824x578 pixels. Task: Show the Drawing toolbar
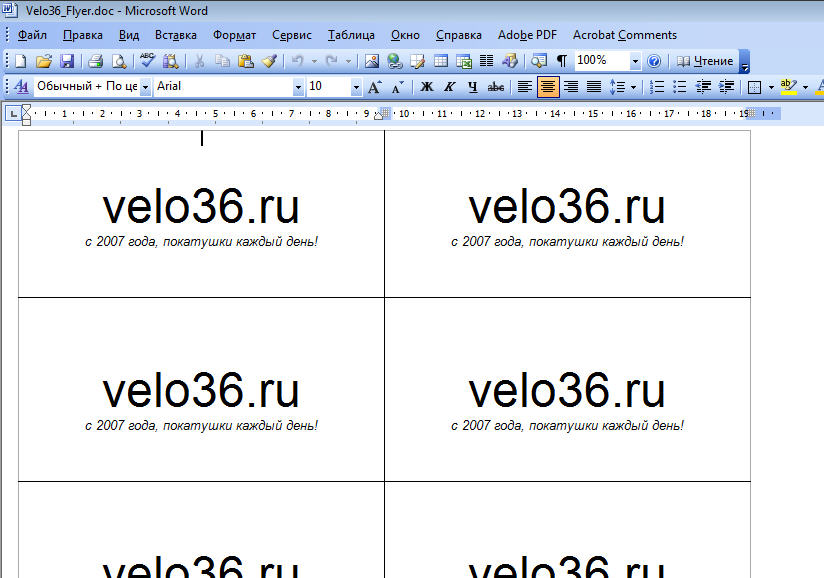coord(510,61)
